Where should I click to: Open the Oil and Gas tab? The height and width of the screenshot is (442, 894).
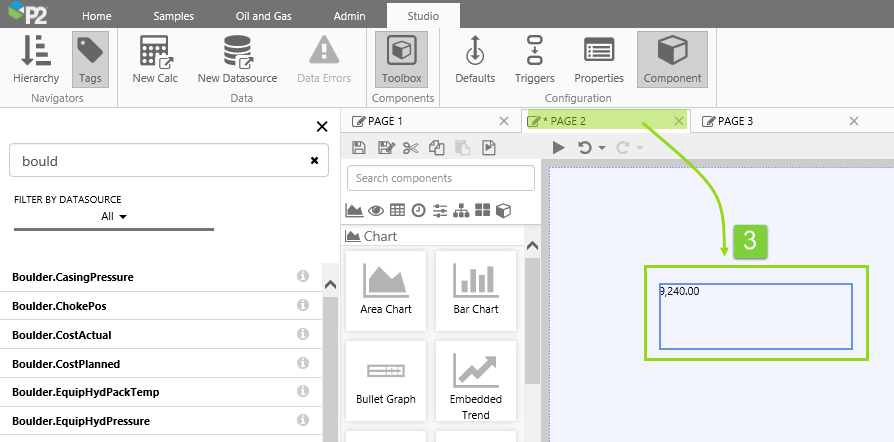click(x=263, y=16)
